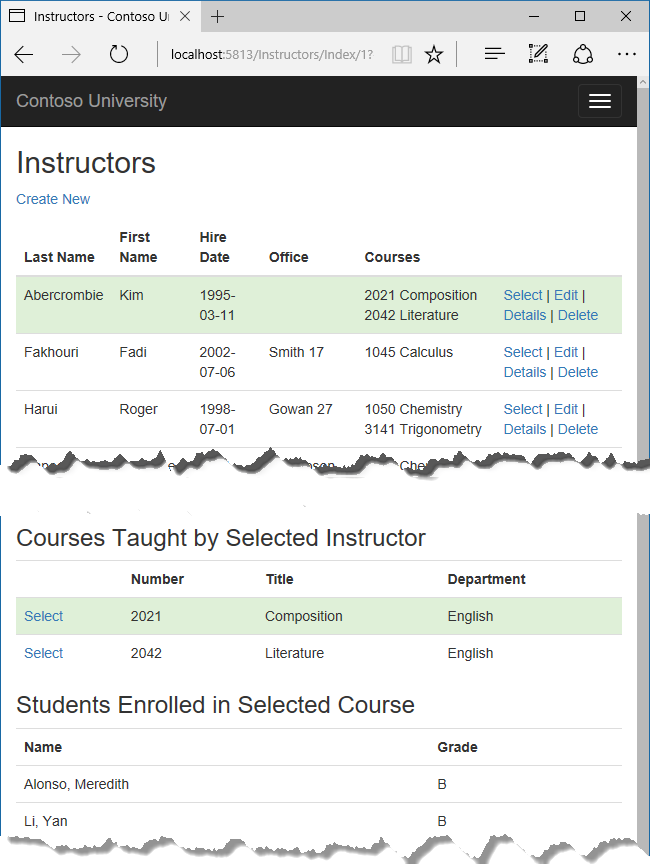Refresh the page
Screen dimensions: 650x864
pyautogui.click(x=119, y=55)
